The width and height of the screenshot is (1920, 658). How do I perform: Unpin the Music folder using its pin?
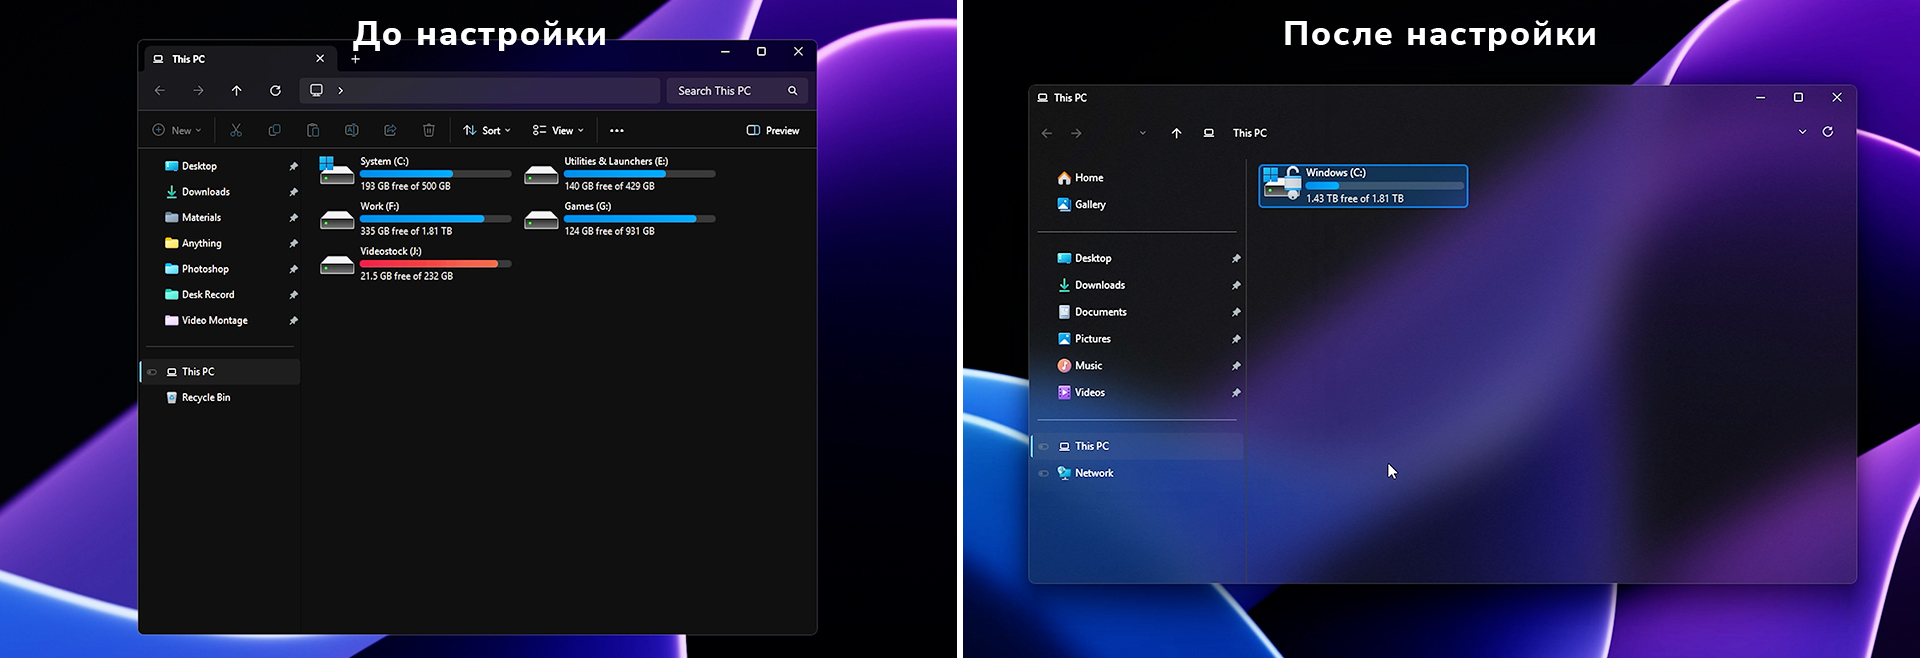[x=1236, y=366]
